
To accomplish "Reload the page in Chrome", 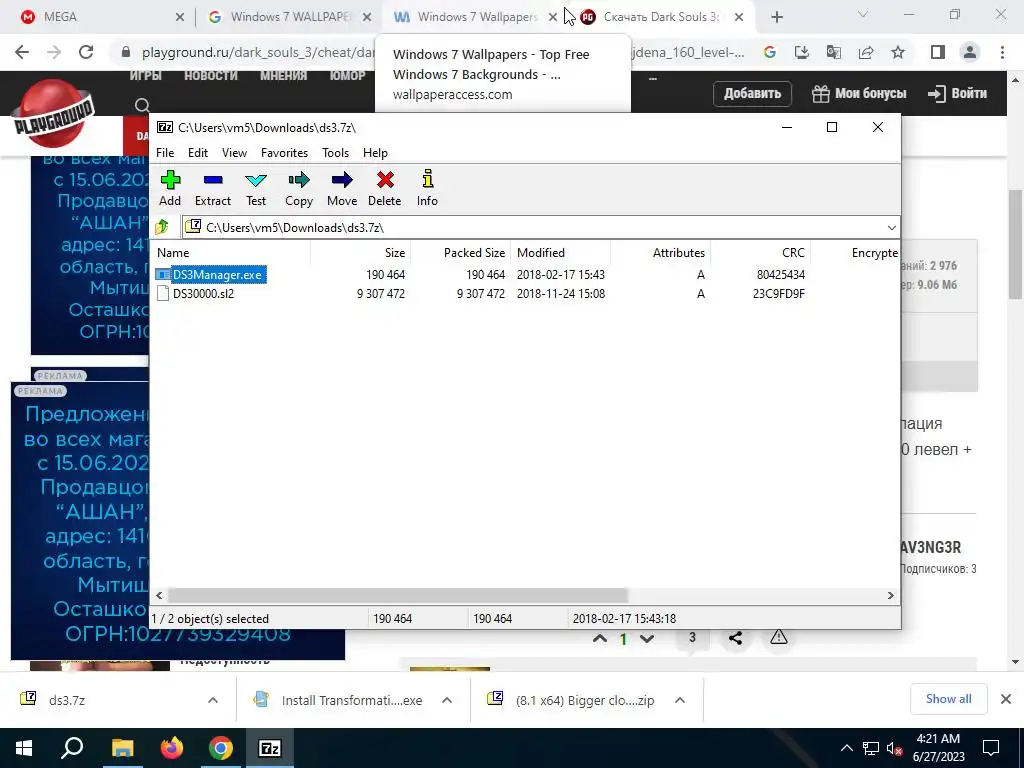I will [x=86, y=52].
